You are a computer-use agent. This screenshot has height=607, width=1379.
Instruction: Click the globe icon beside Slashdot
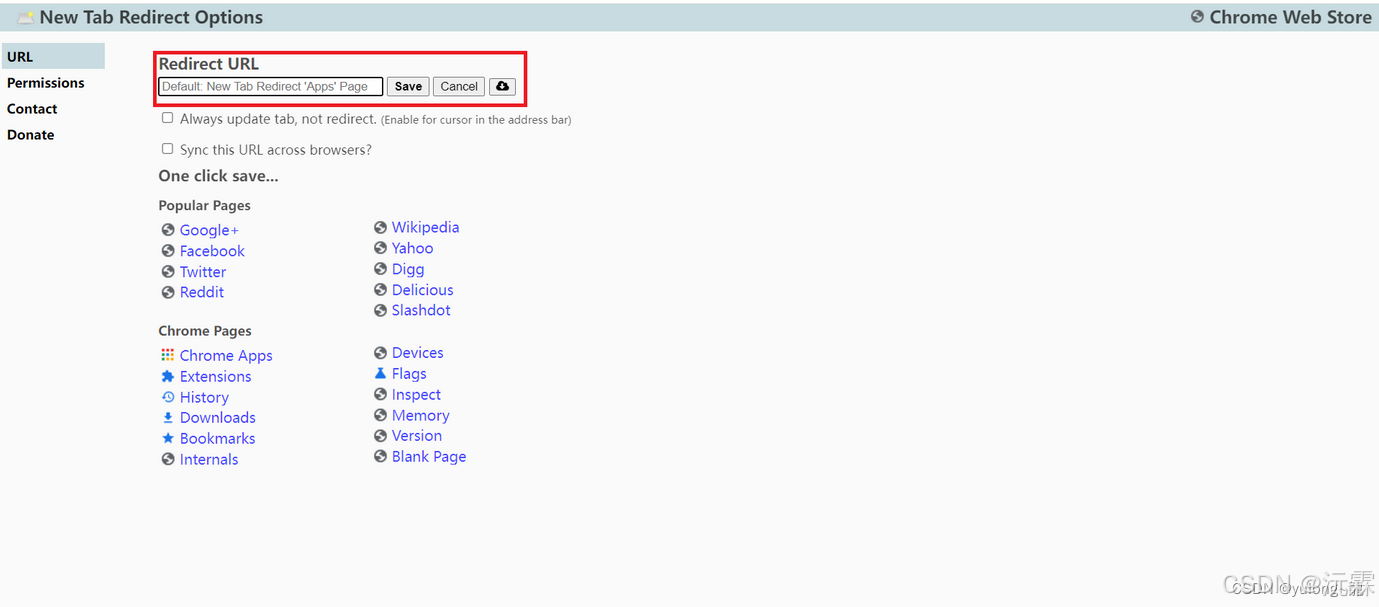click(x=380, y=311)
